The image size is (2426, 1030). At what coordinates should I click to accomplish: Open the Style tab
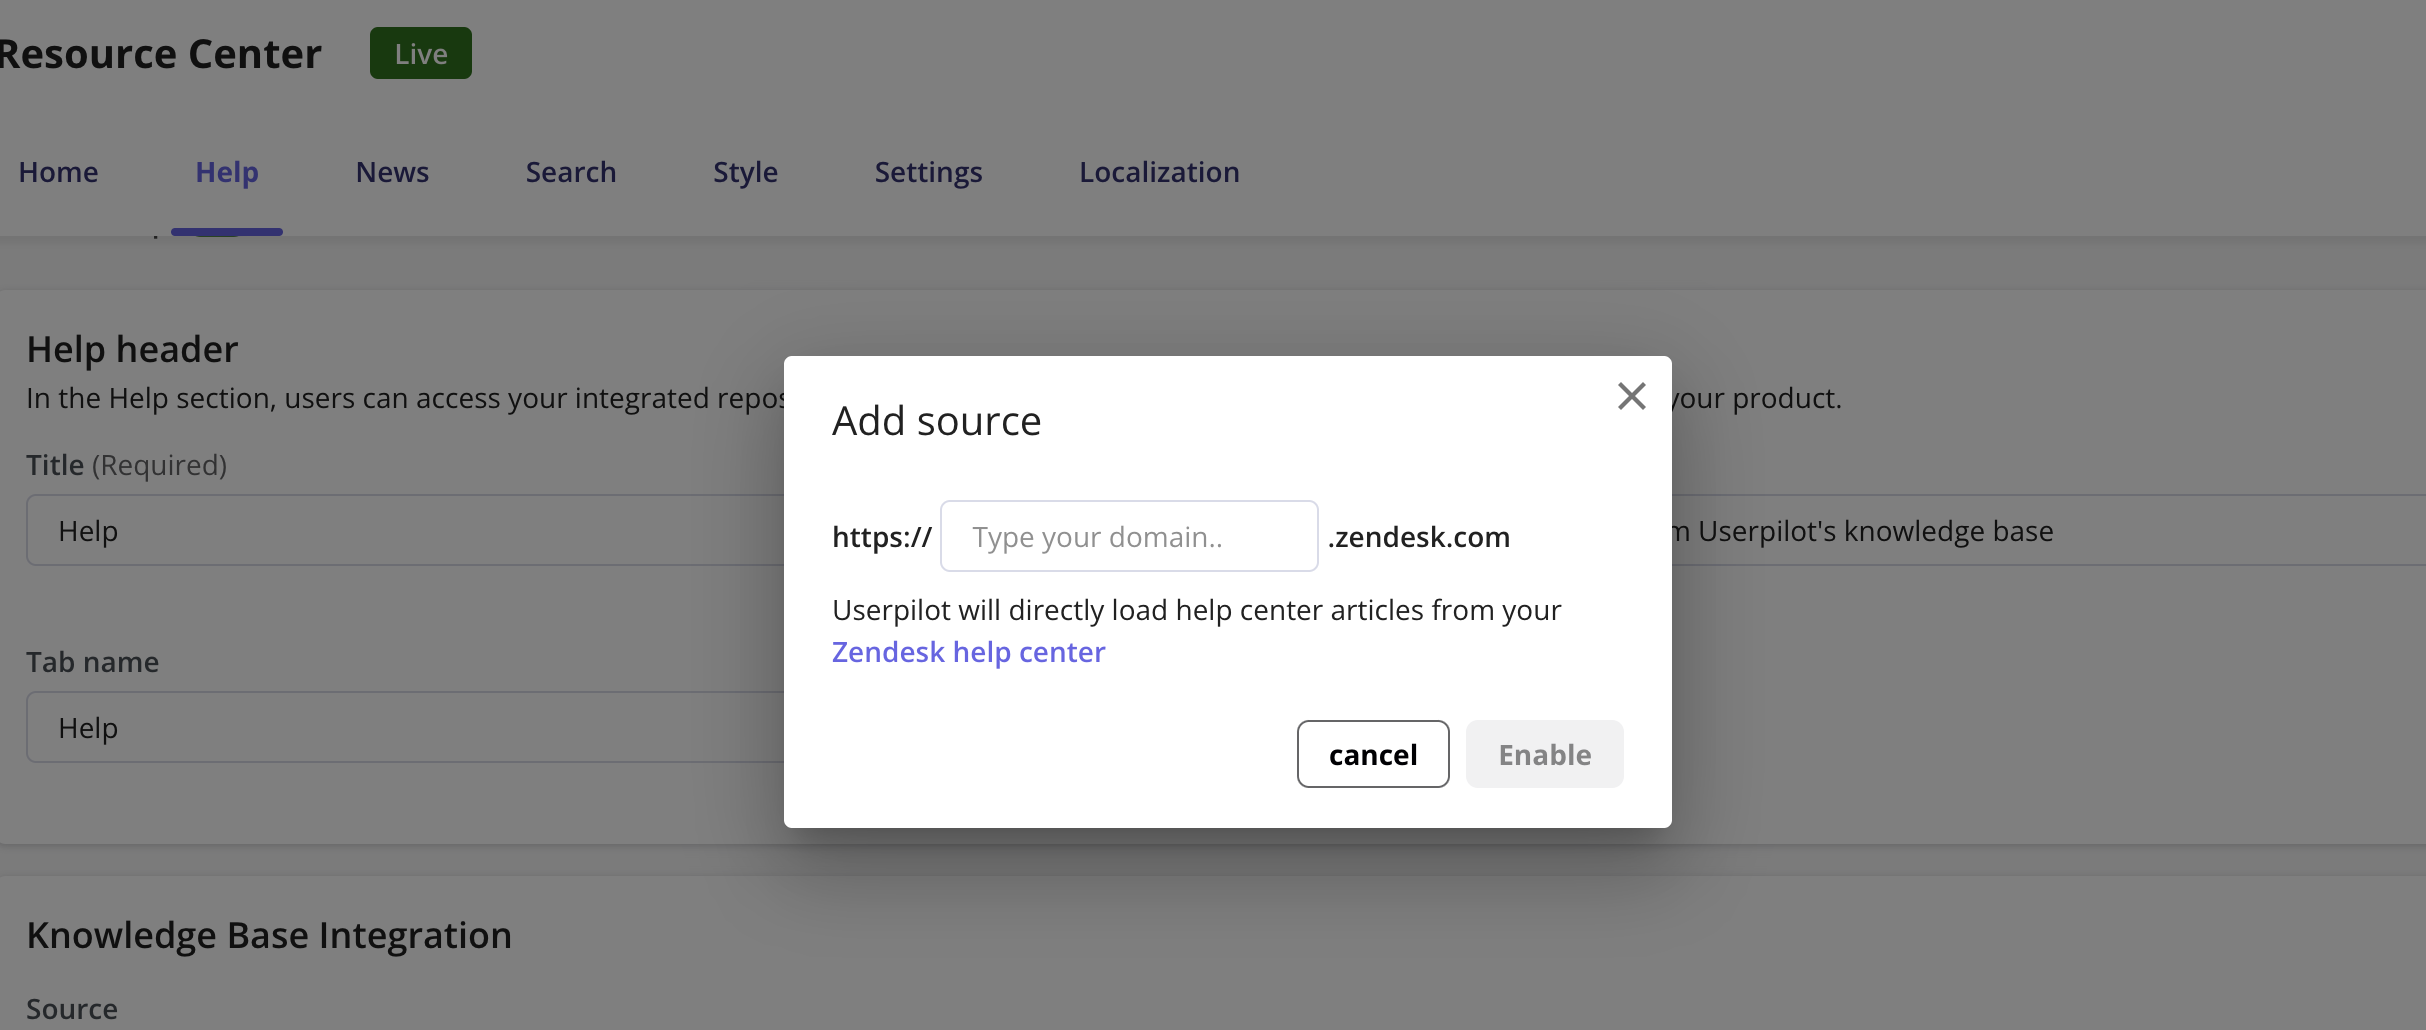(x=745, y=172)
